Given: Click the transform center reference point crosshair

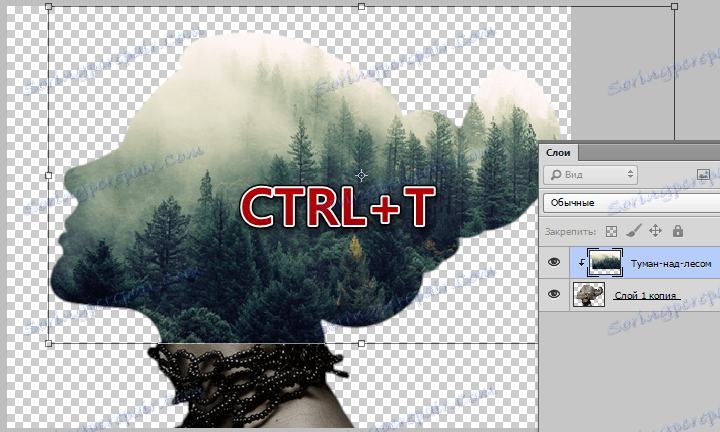Looking at the screenshot, I should pos(361,175).
